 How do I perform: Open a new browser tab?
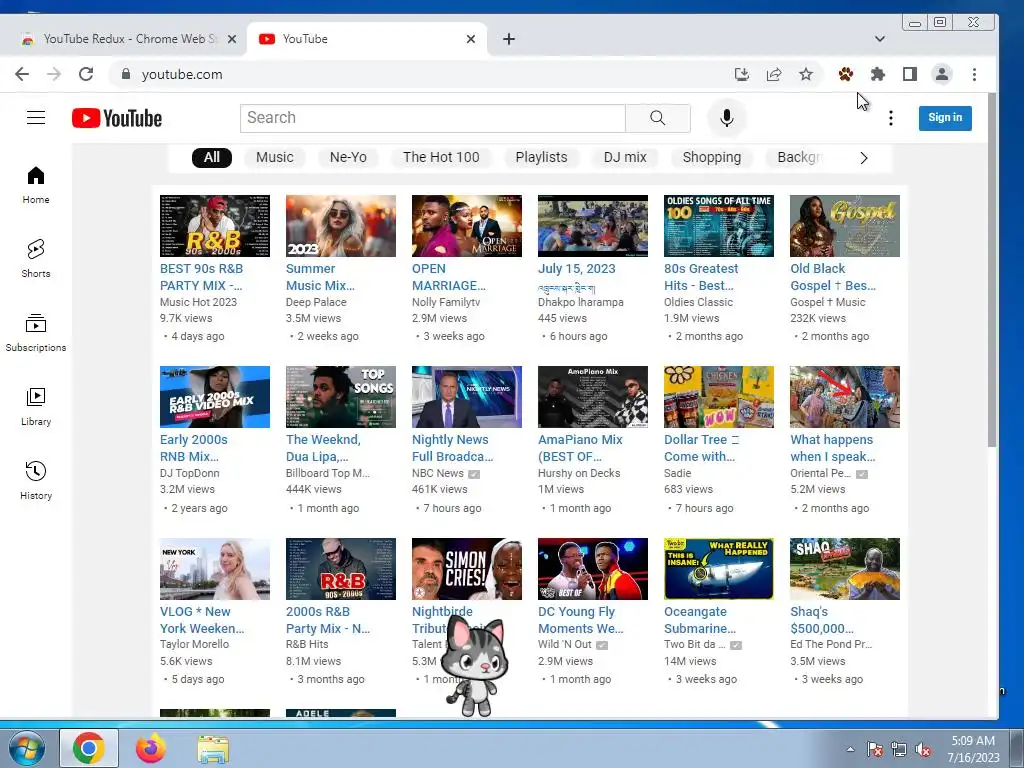[x=509, y=39]
